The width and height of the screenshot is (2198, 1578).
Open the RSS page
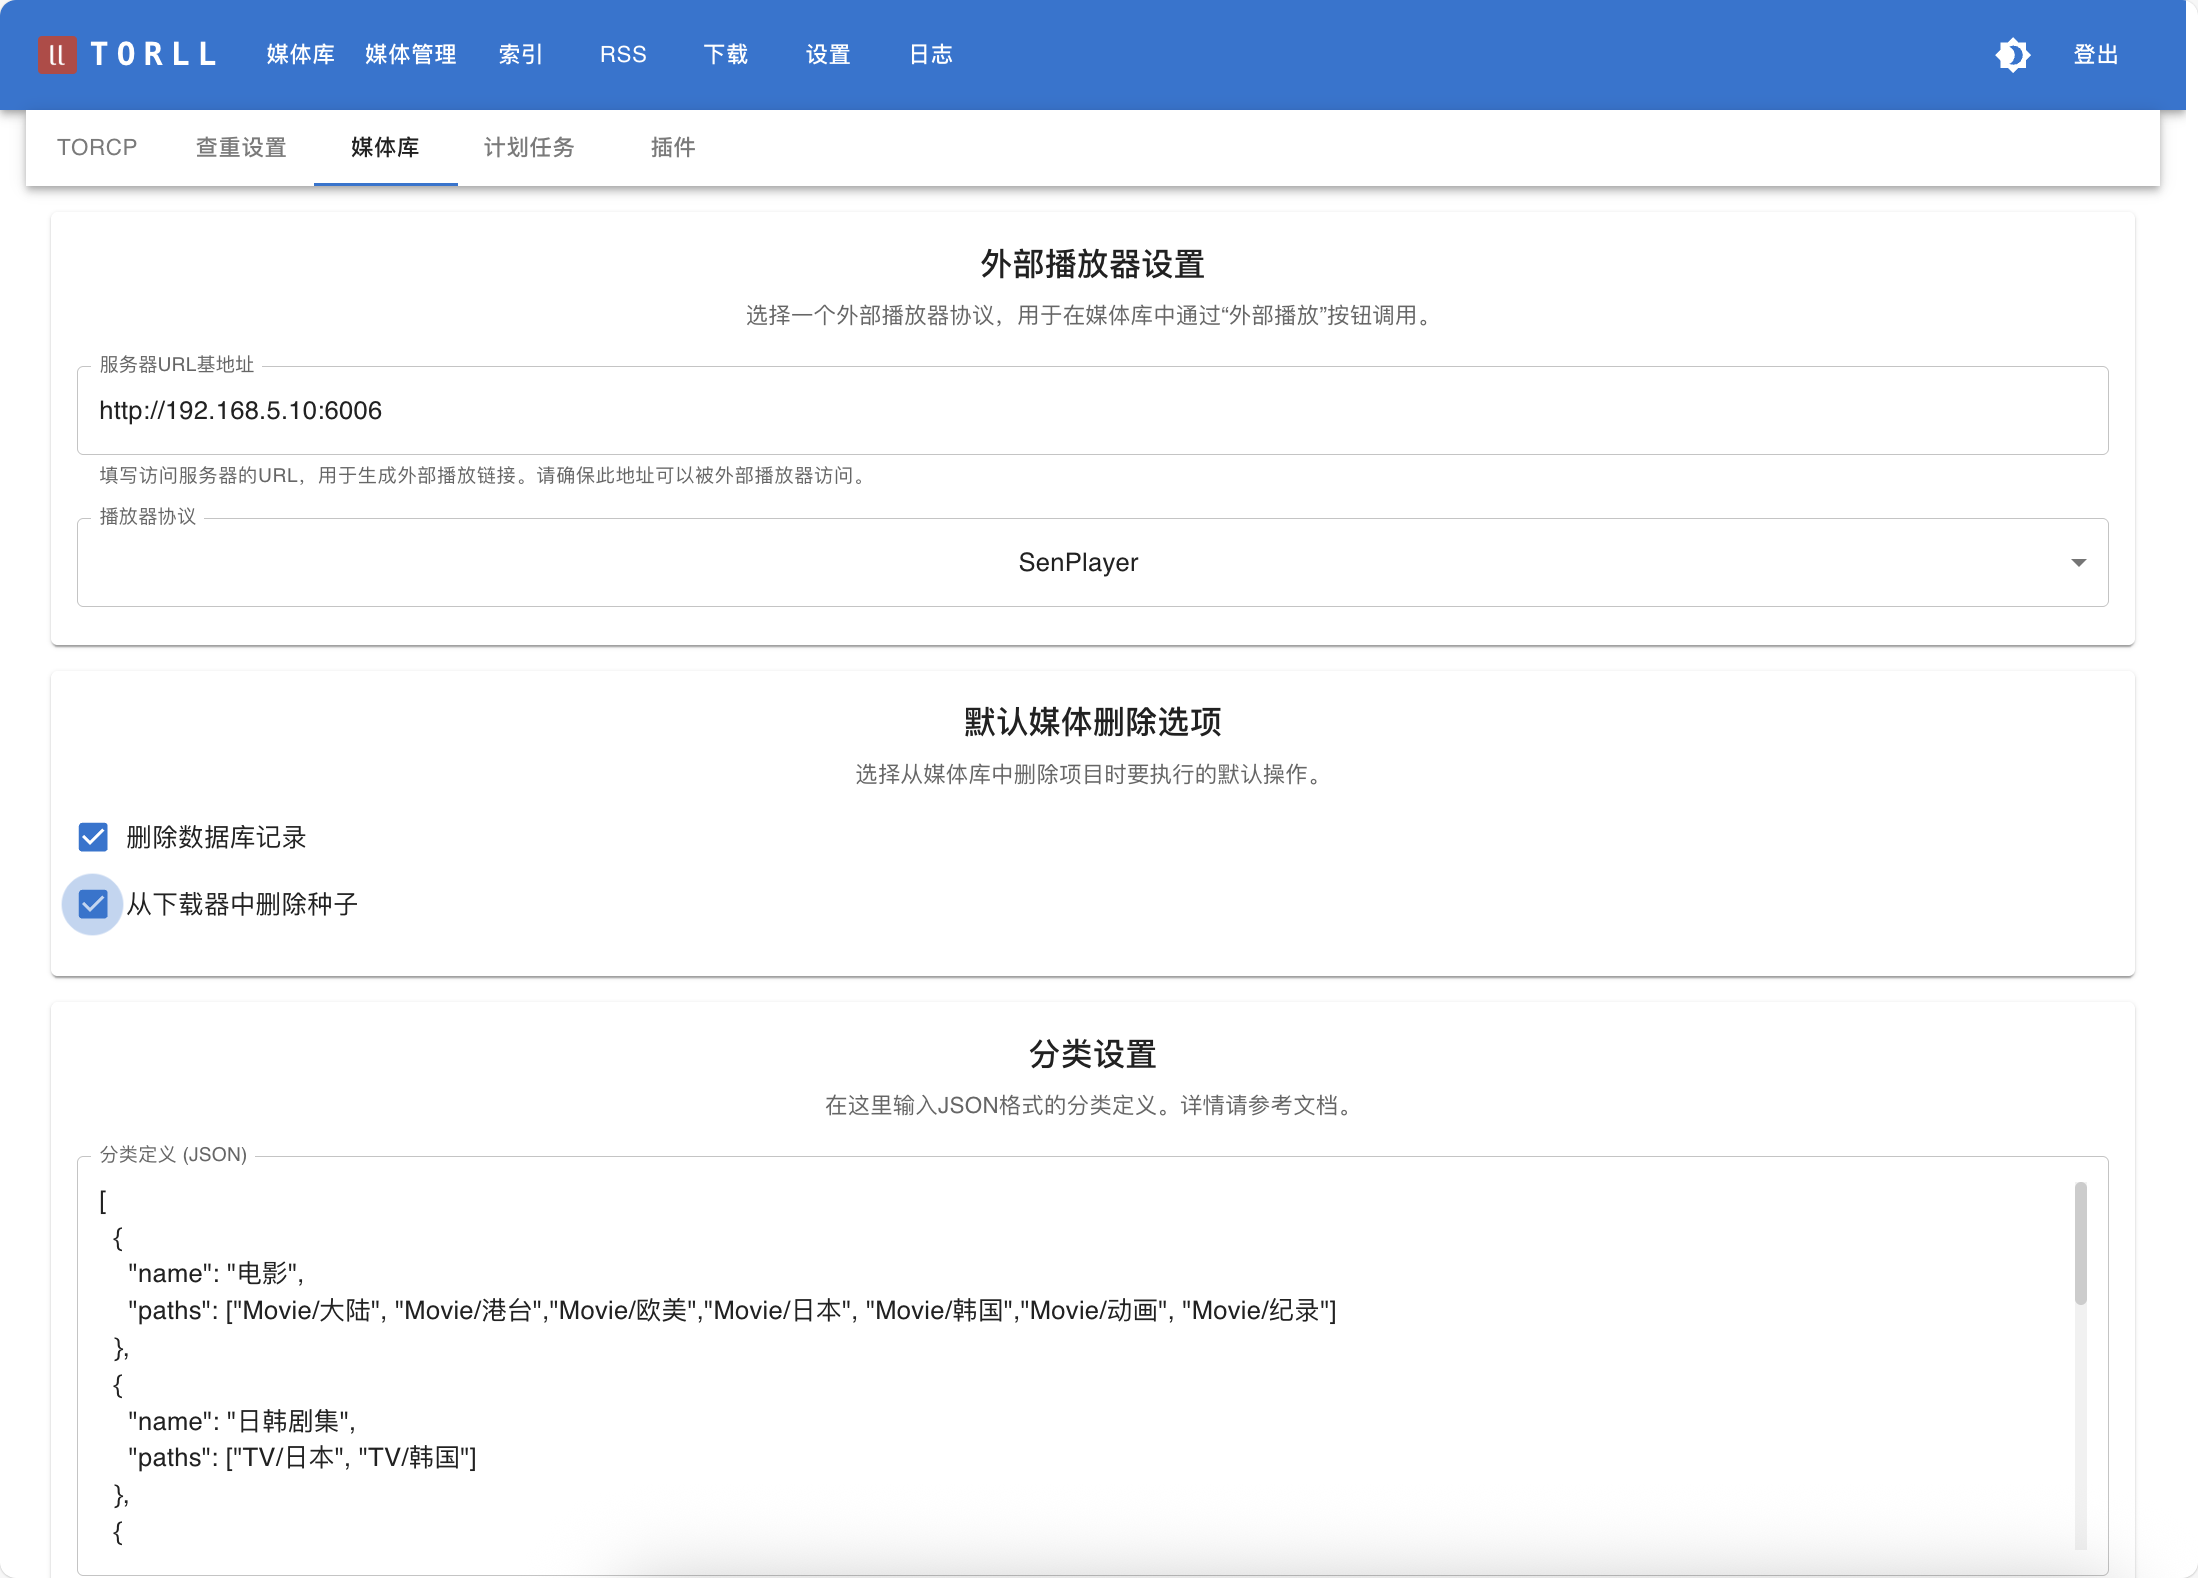623,55
